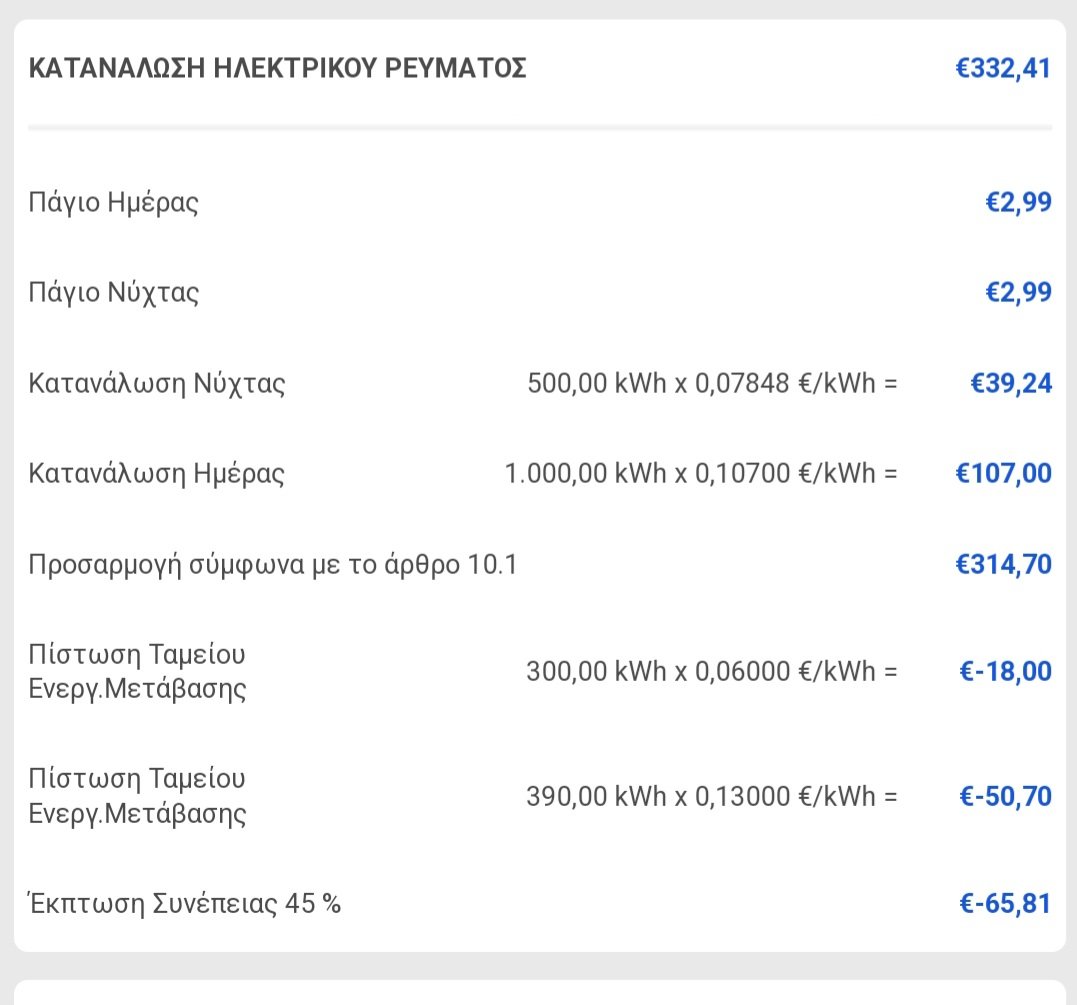Select the Πάγιο Ημέρας row label
1077x1005 pixels.
(113, 203)
